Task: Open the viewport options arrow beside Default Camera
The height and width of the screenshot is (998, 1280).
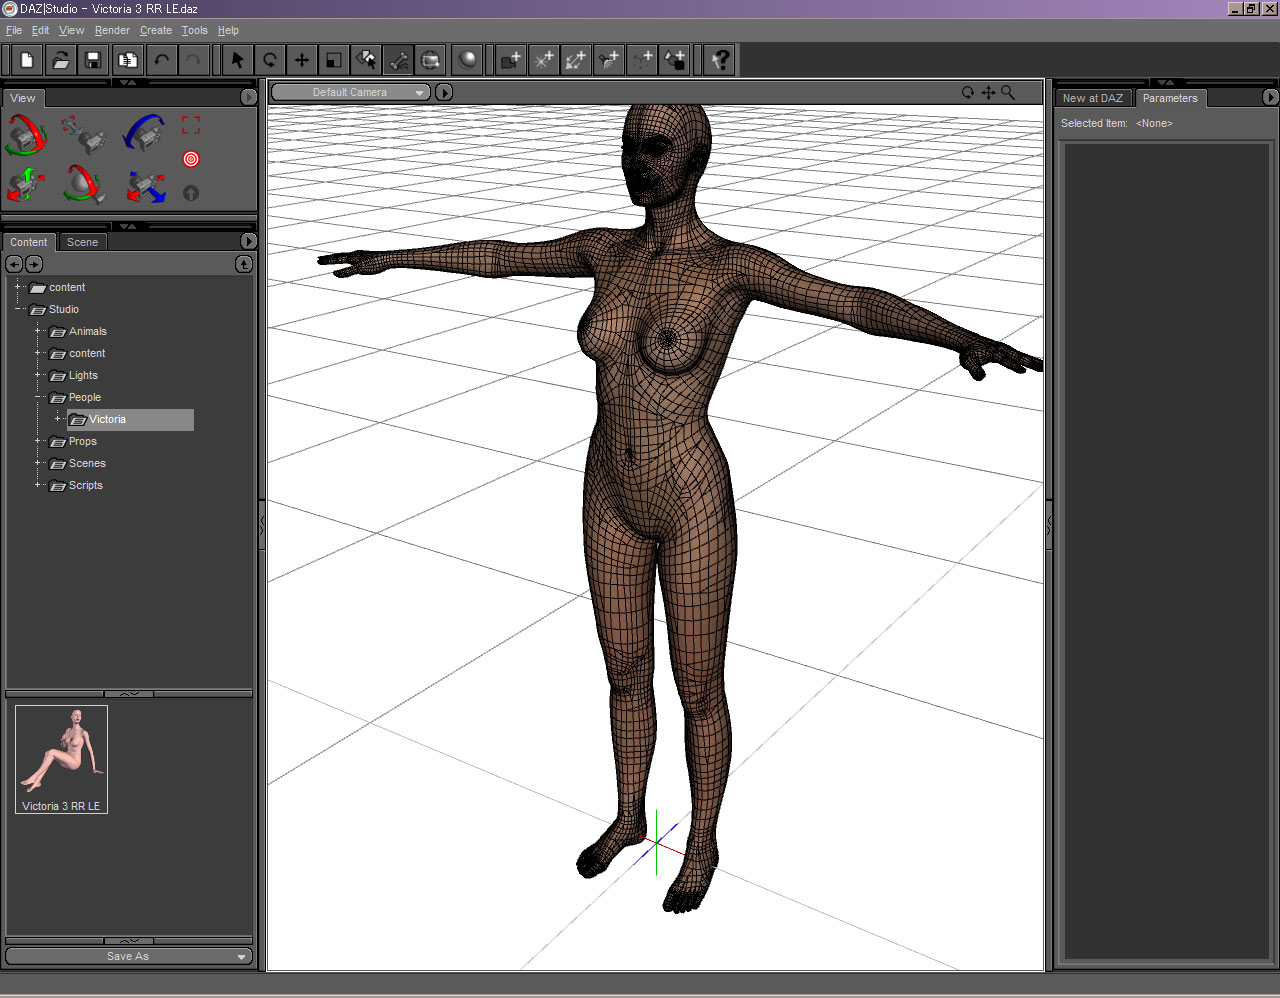Action: point(444,92)
